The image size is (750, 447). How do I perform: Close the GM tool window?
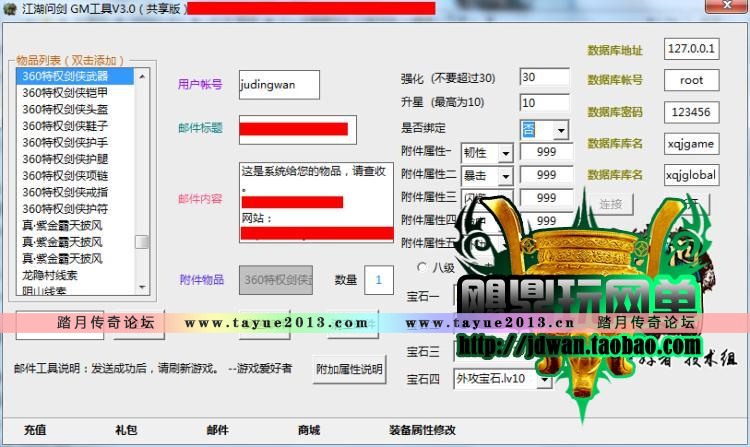pyautogui.click(x=726, y=6)
